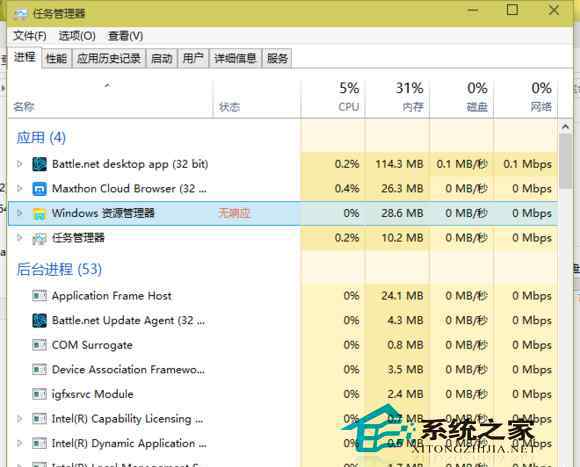Expand Intel(R) Dynamic Application entry
The width and height of the screenshot is (580, 467).
pos(20,443)
